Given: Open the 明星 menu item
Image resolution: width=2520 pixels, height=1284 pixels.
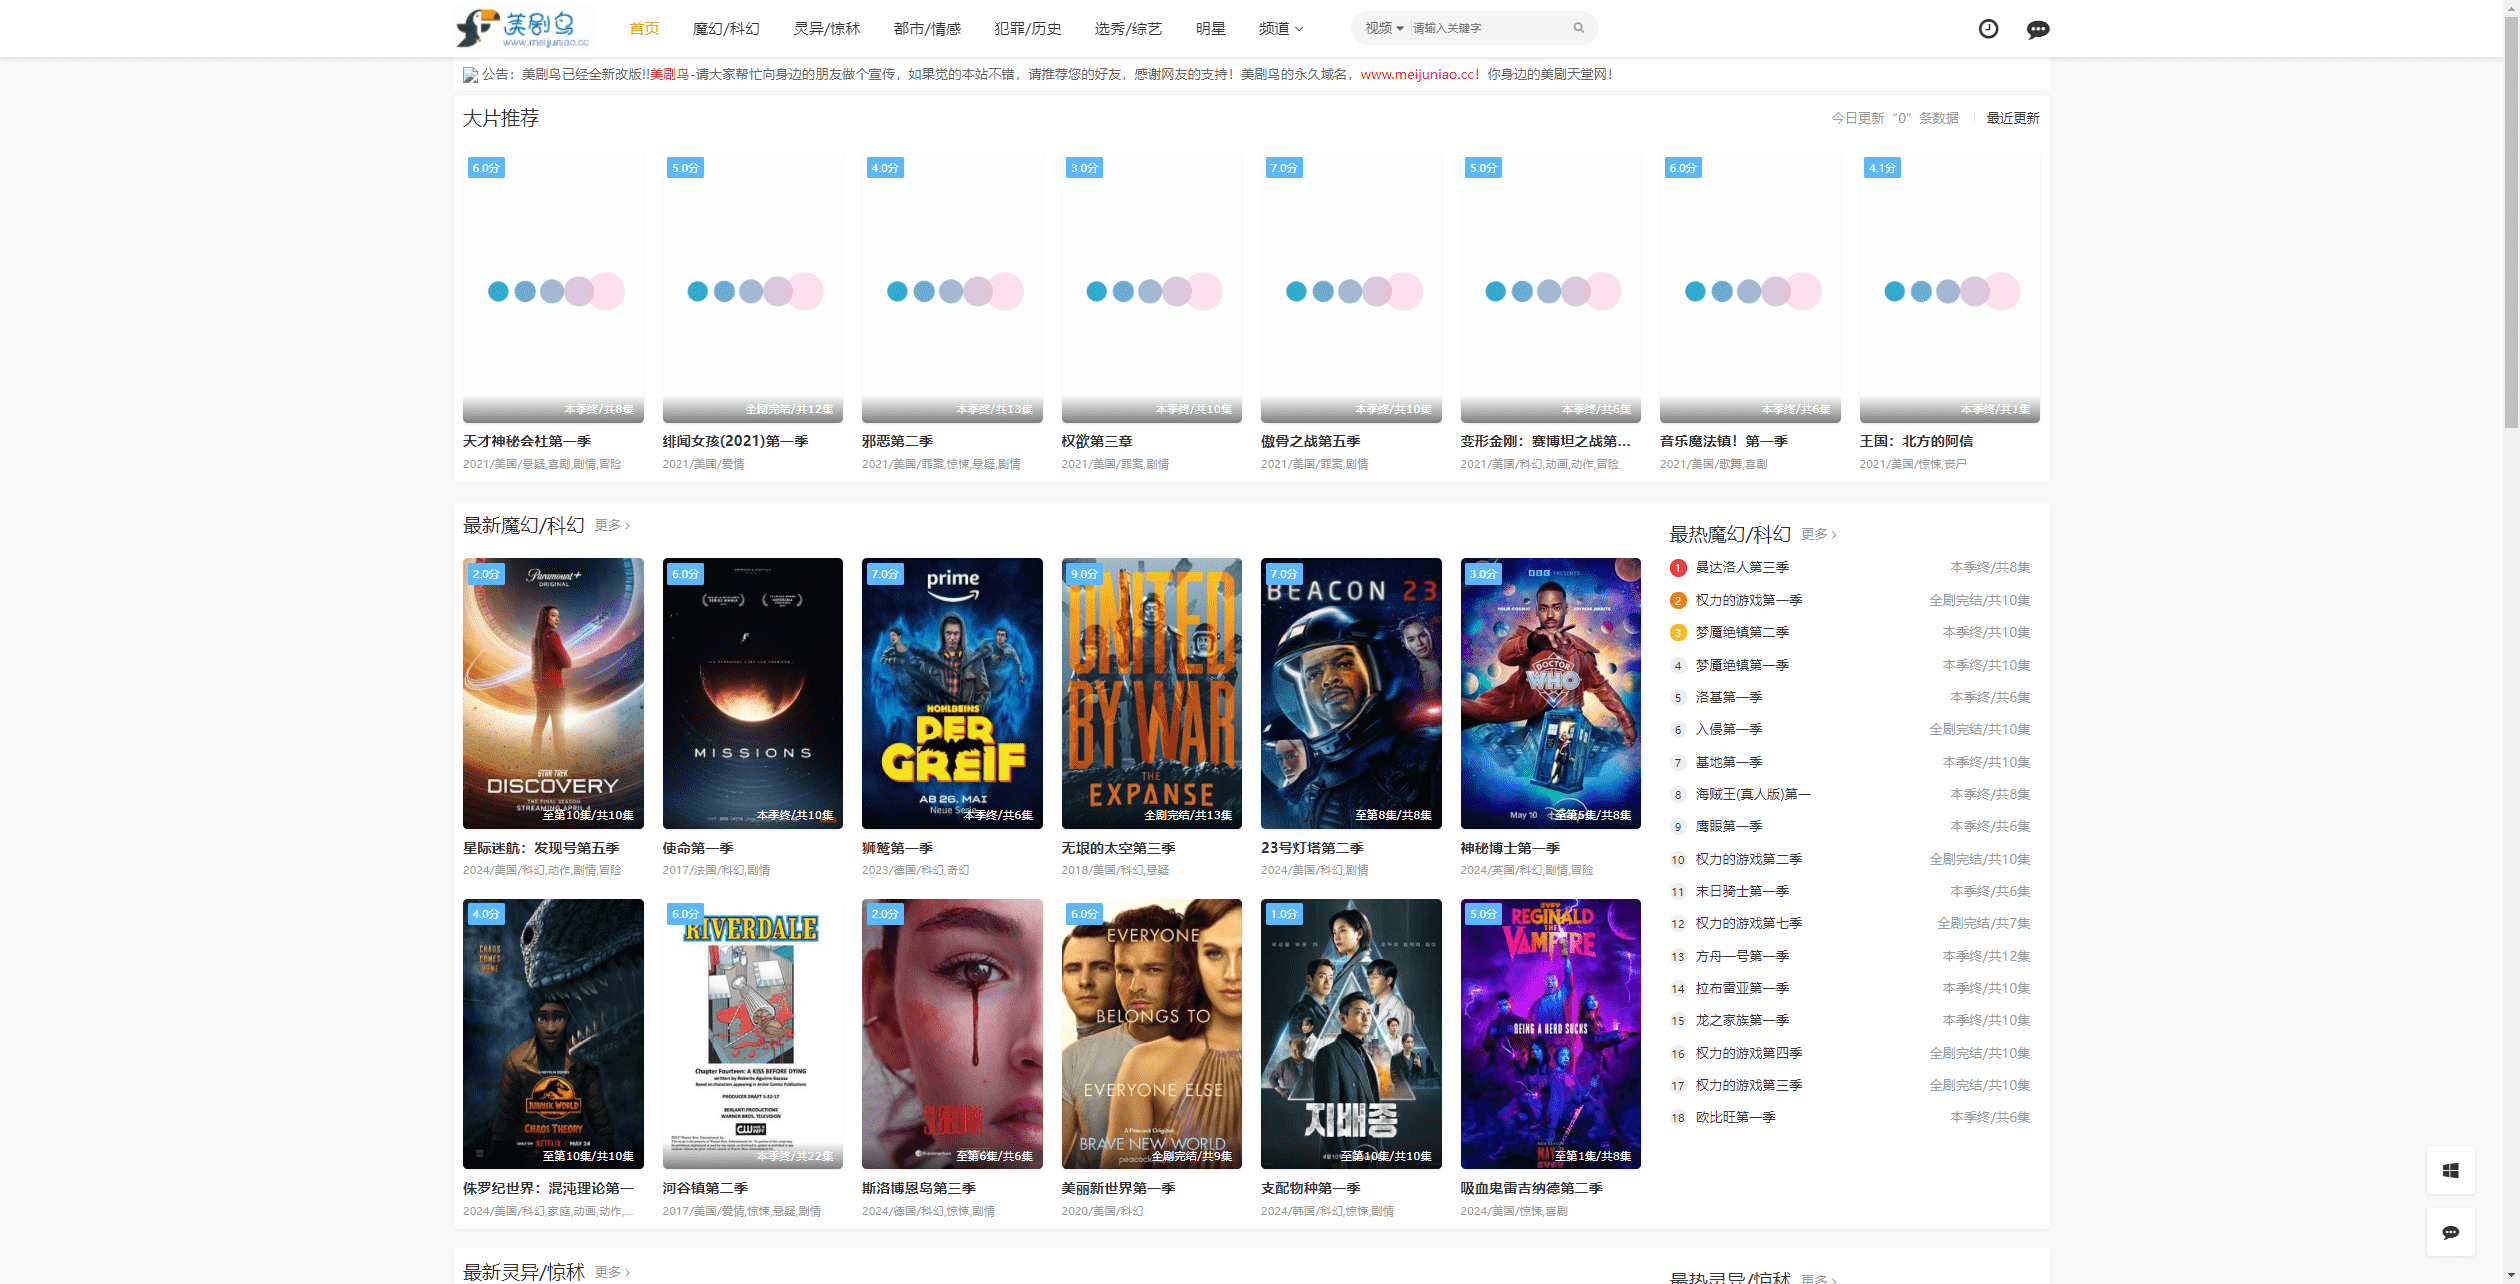Looking at the screenshot, I should click(x=1210, y=28).
